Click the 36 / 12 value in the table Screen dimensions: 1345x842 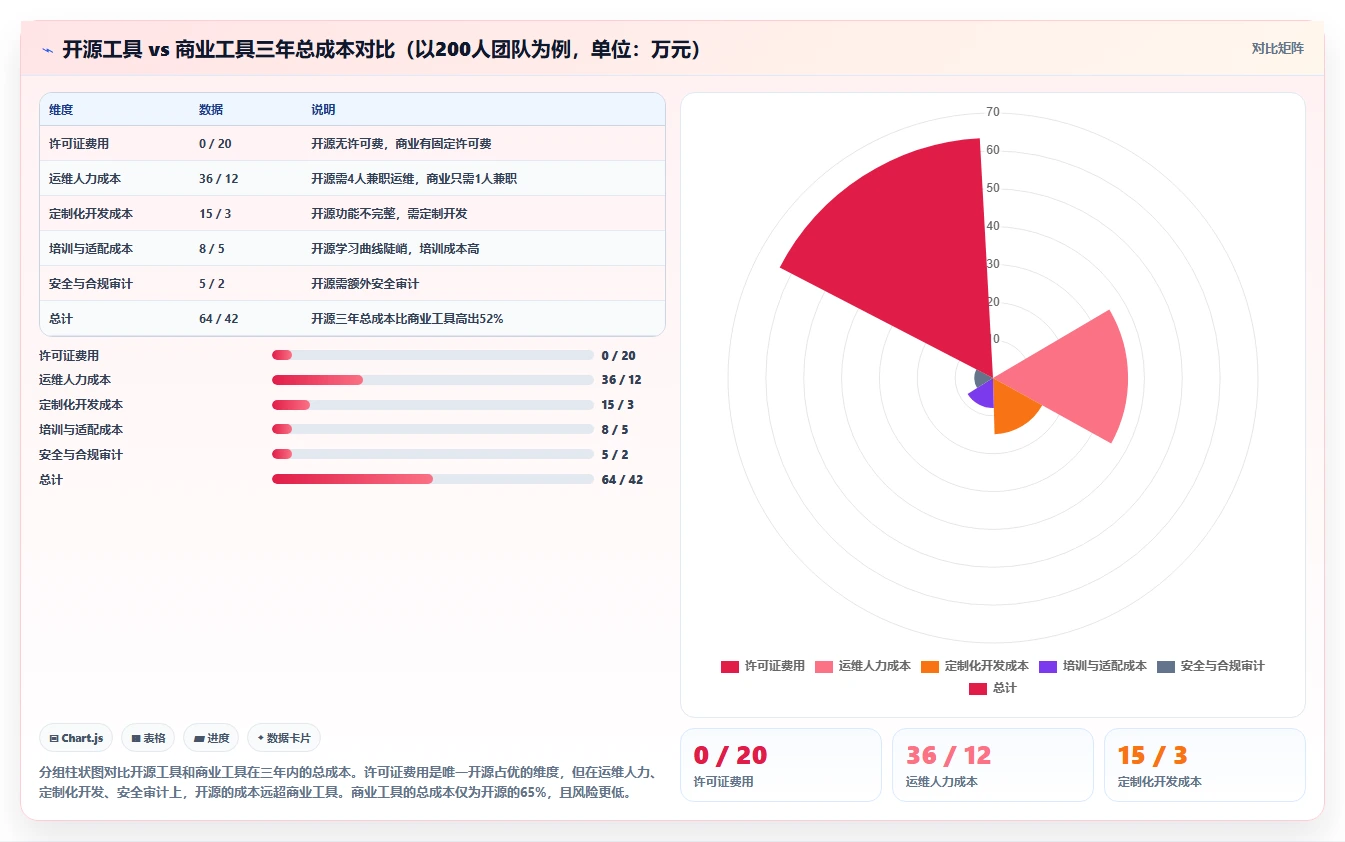pyautogui.click(x=218, y=179)
